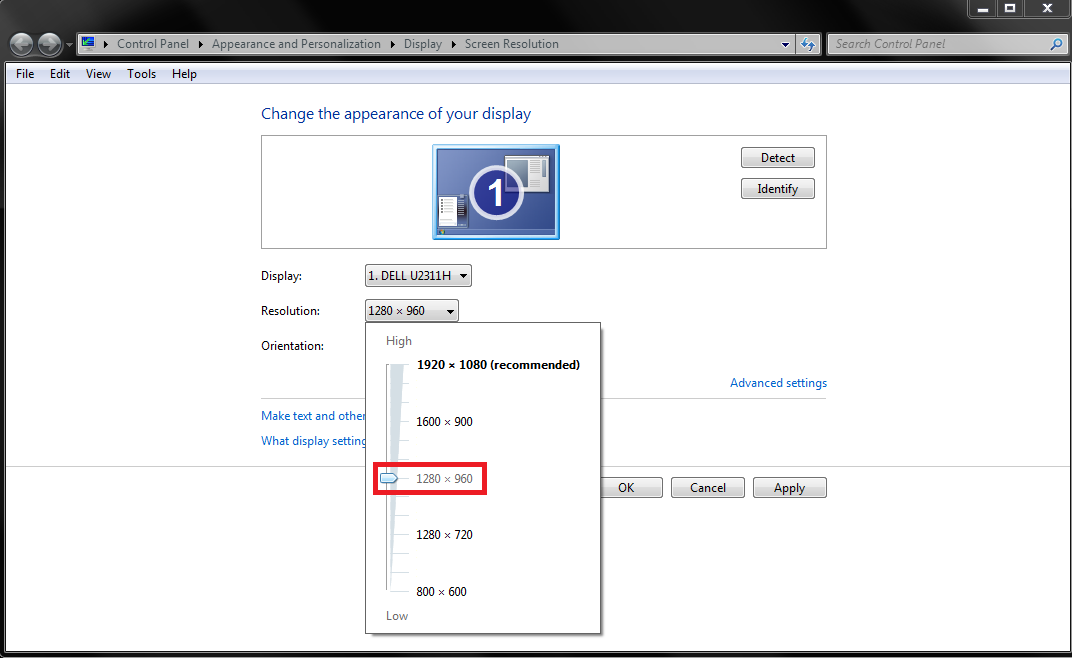Image resolution: width=1072 pixels, height=658 pixels.
Task: Maximize the Screen Resolution window
Action: pyautogui.click(x=1009, y=8)
